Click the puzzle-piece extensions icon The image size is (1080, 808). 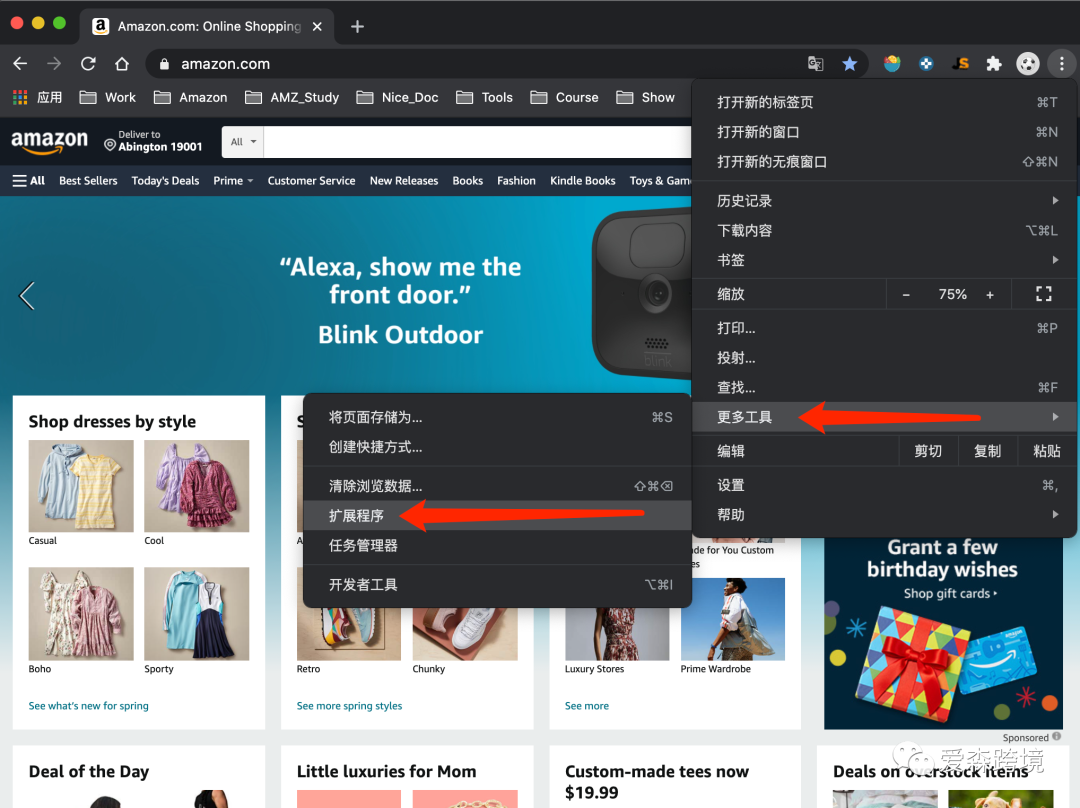click(993, 63)
